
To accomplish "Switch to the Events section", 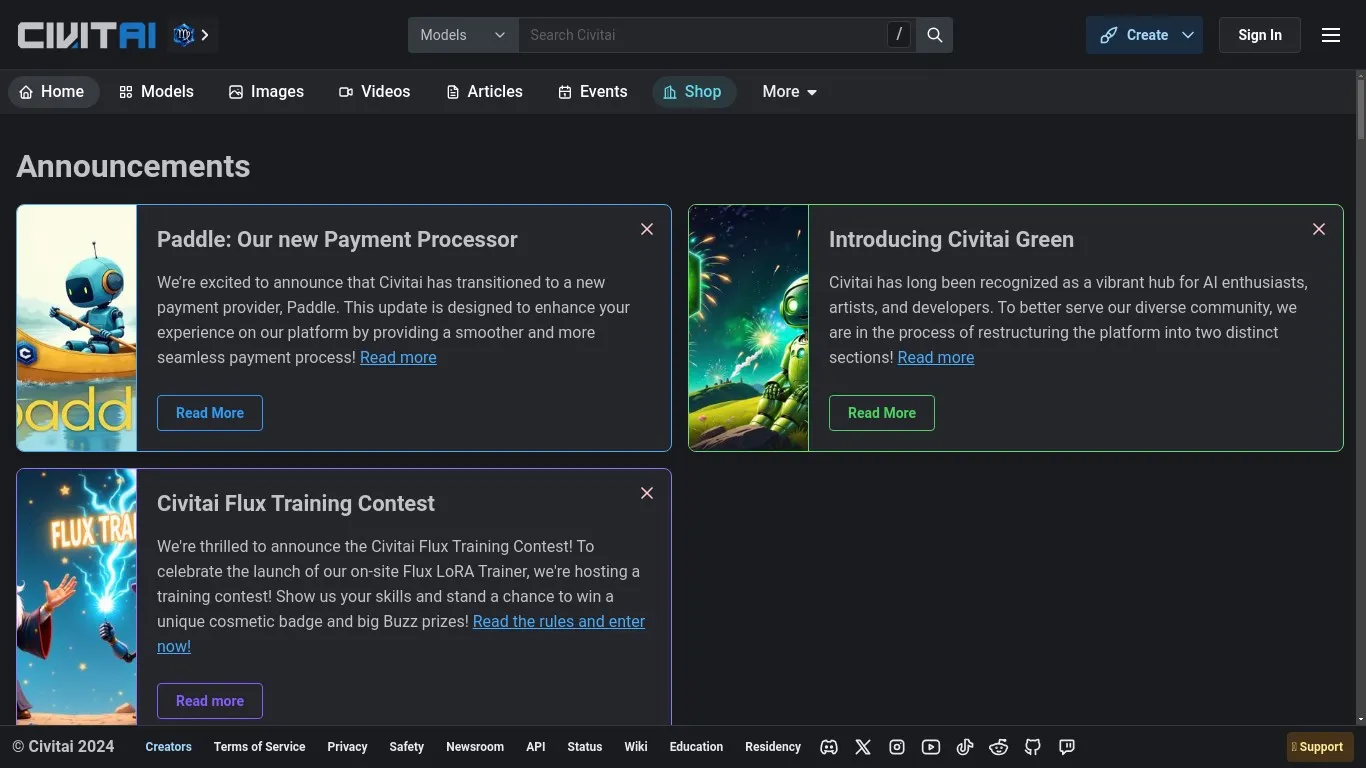I will [592, 91].
